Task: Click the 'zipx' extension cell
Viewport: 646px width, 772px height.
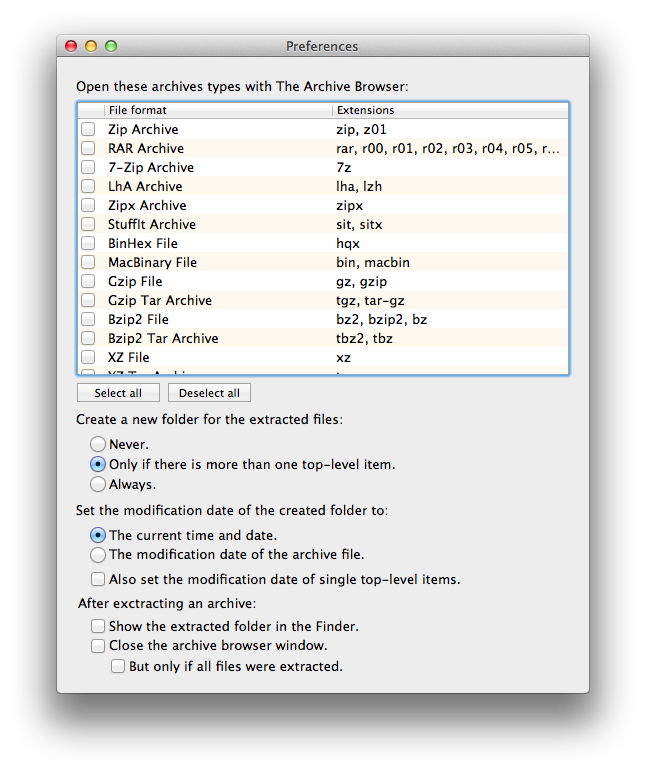Action: coord(451,205)
